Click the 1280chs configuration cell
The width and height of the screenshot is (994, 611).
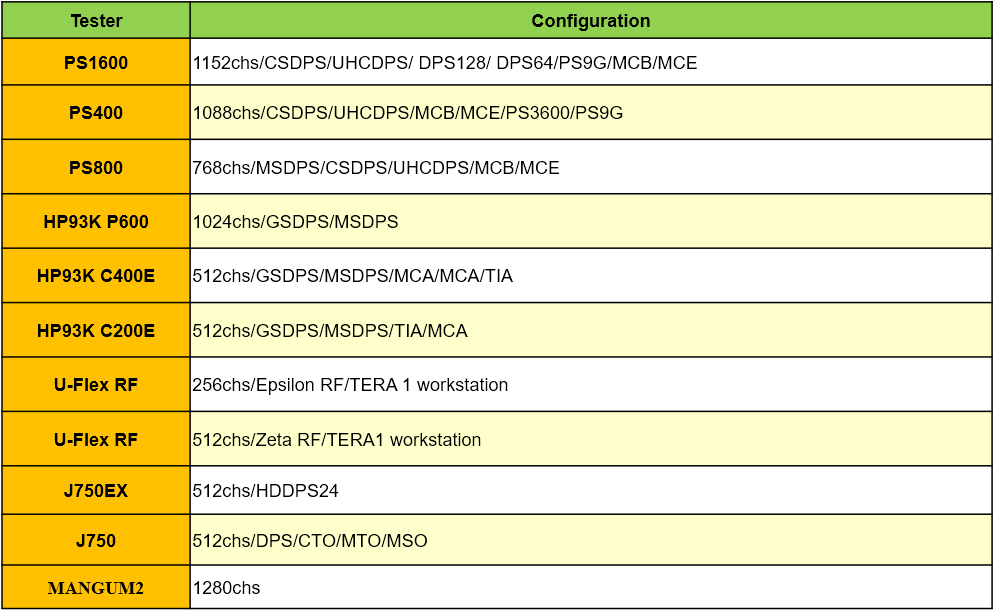tap(591, 588)
